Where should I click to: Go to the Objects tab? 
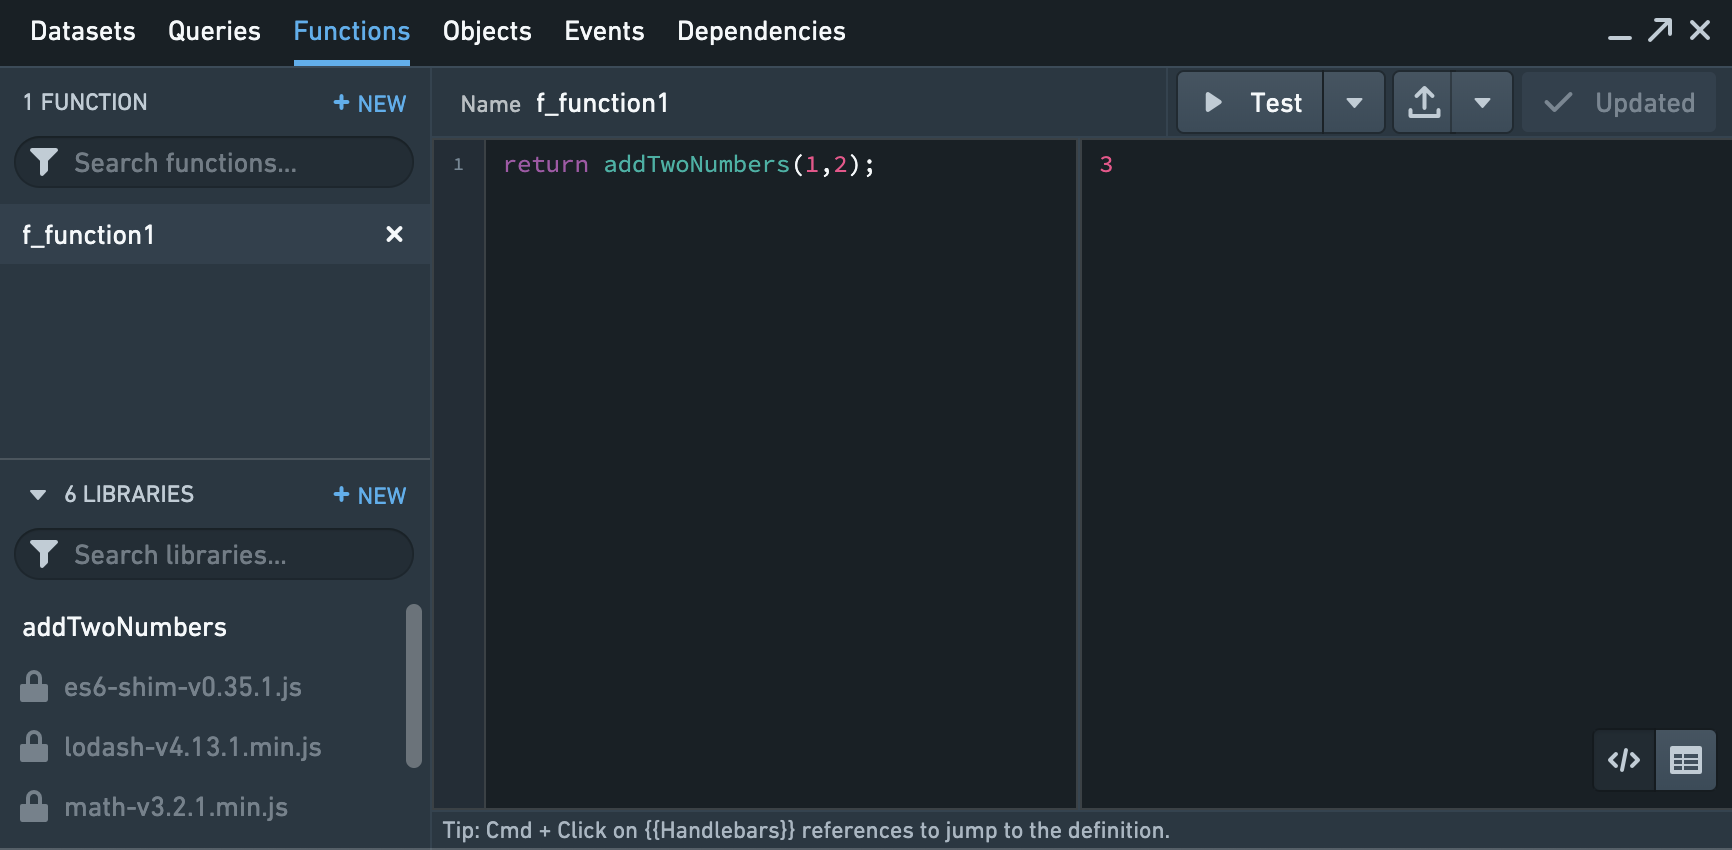(487, 31)
